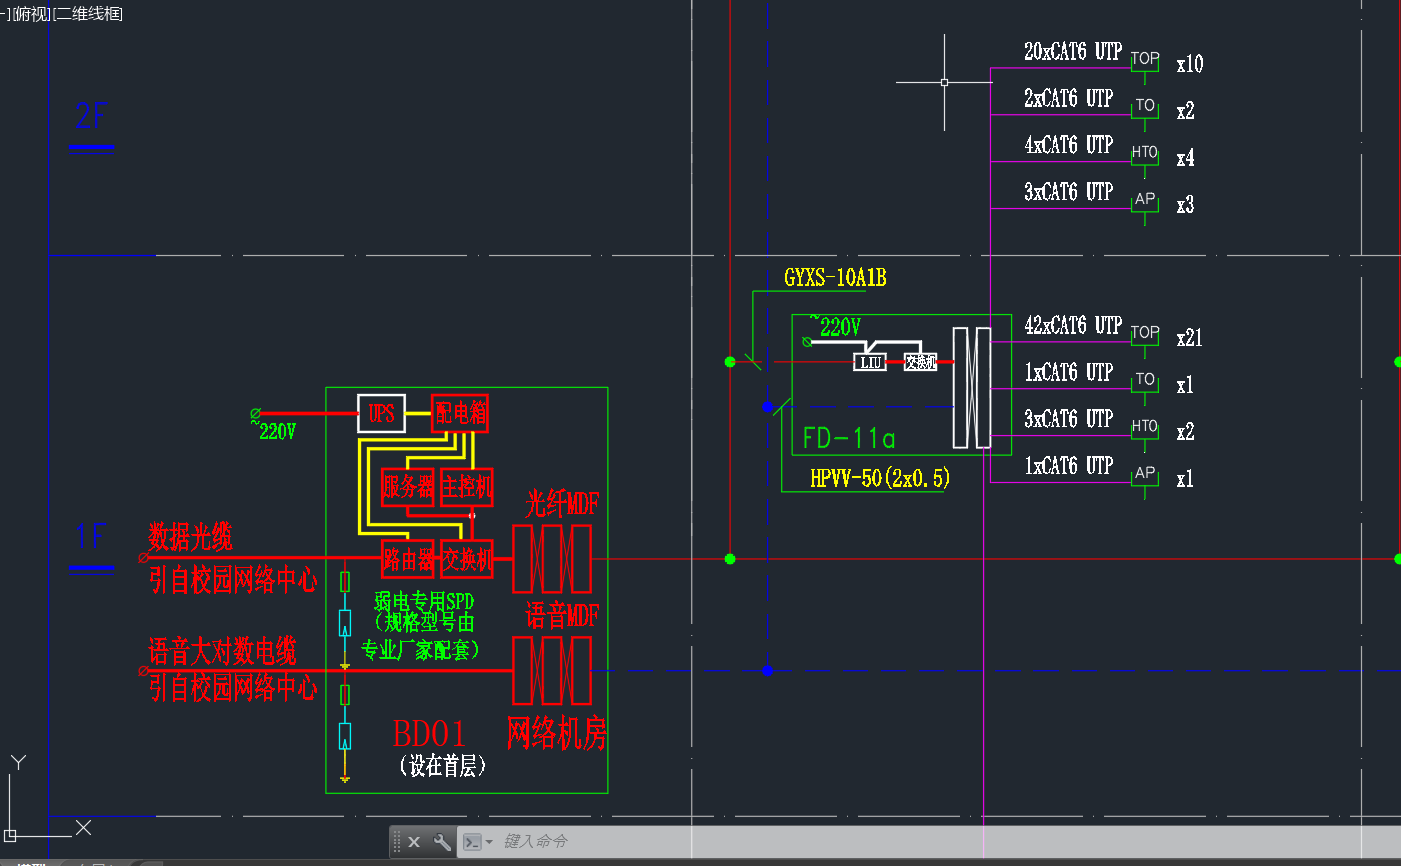Select the 主控机 block
The image size is (1401, 866).
click(467, 487)
